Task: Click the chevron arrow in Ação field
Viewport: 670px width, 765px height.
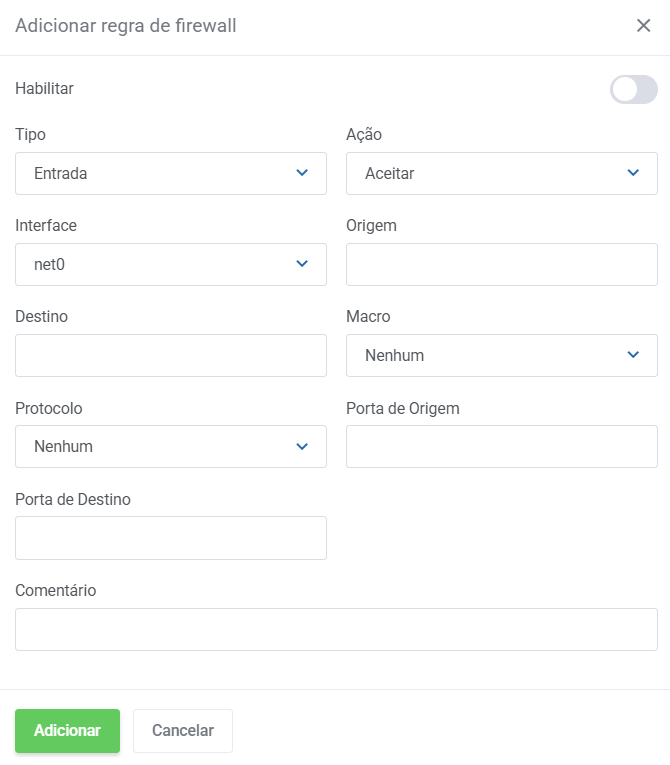Action: click(x=633, y=173)
